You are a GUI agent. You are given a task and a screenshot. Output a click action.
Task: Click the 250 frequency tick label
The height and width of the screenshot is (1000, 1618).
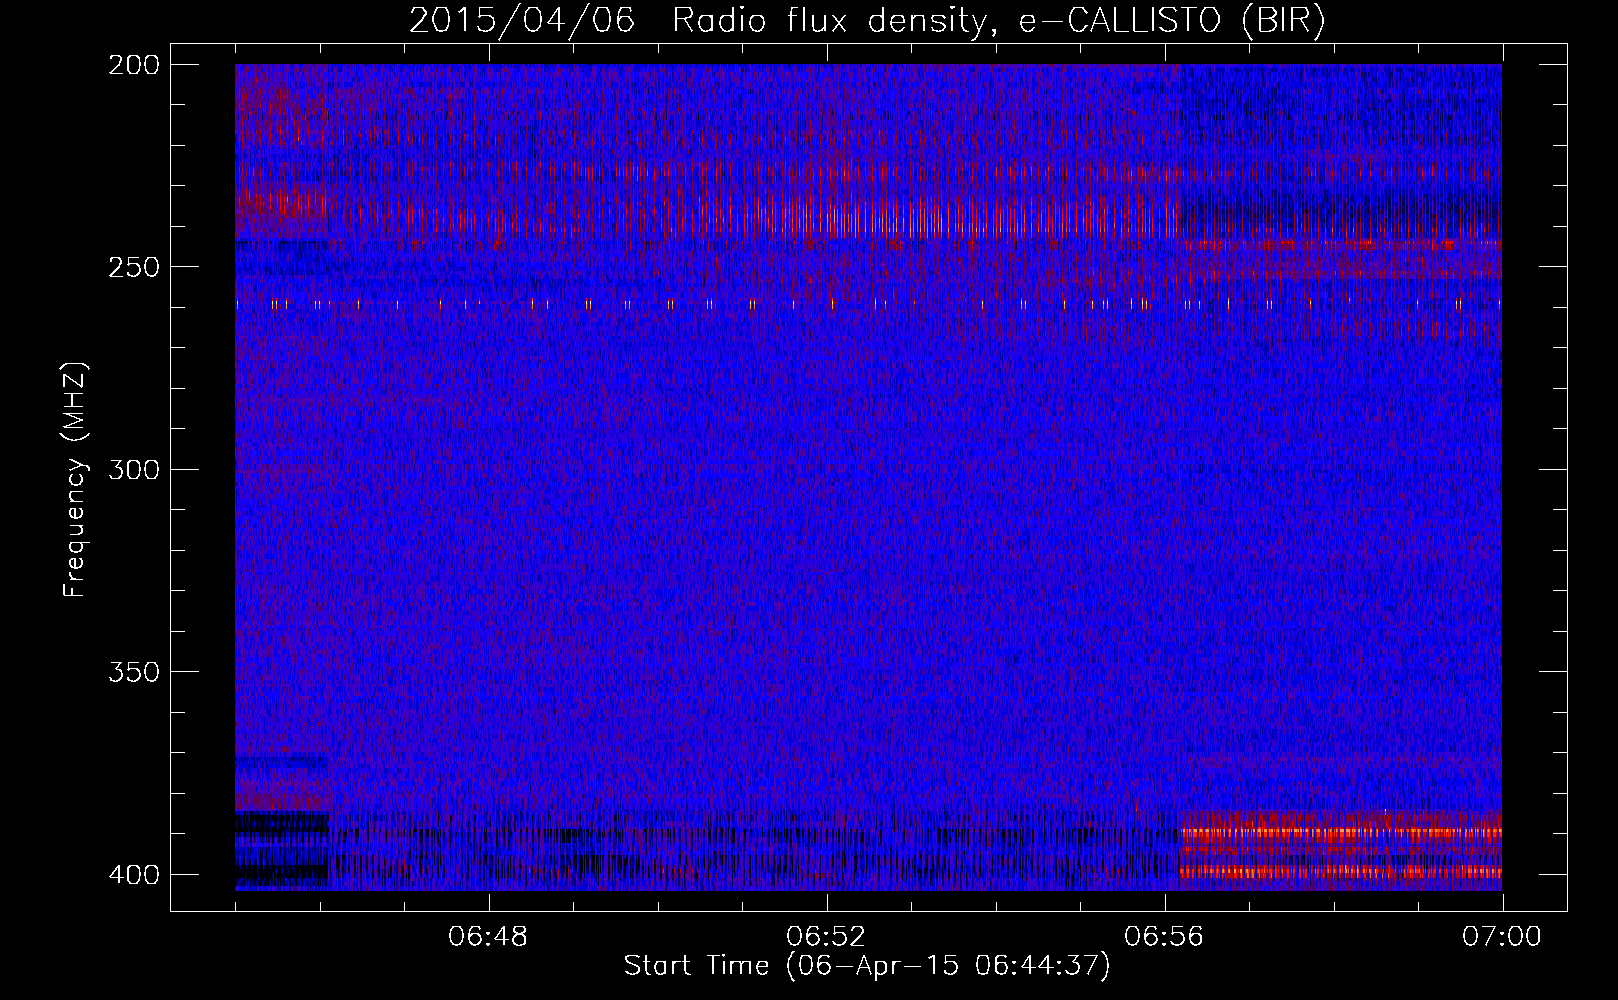pyautogui.click(x=133, y=267)
